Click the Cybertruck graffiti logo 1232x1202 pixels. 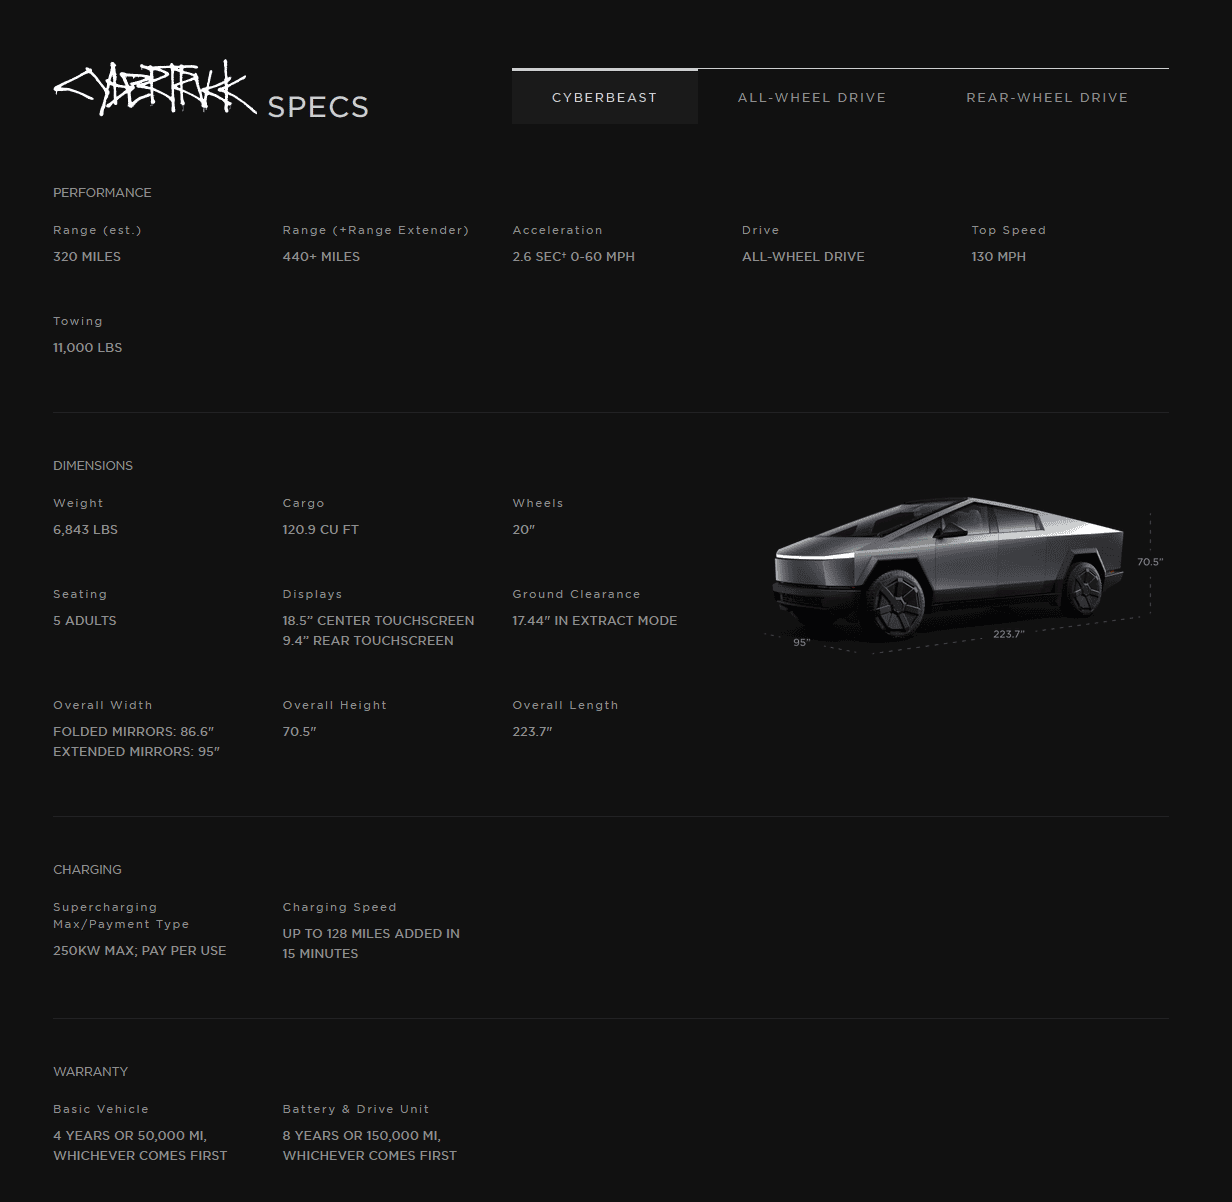pyautogui.click(x=155, y=88)
